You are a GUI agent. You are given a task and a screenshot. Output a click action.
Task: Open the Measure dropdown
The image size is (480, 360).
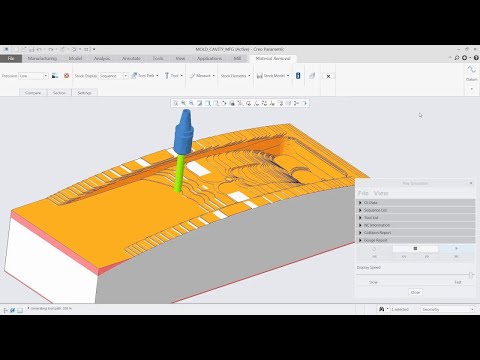(x=202, y=76)
